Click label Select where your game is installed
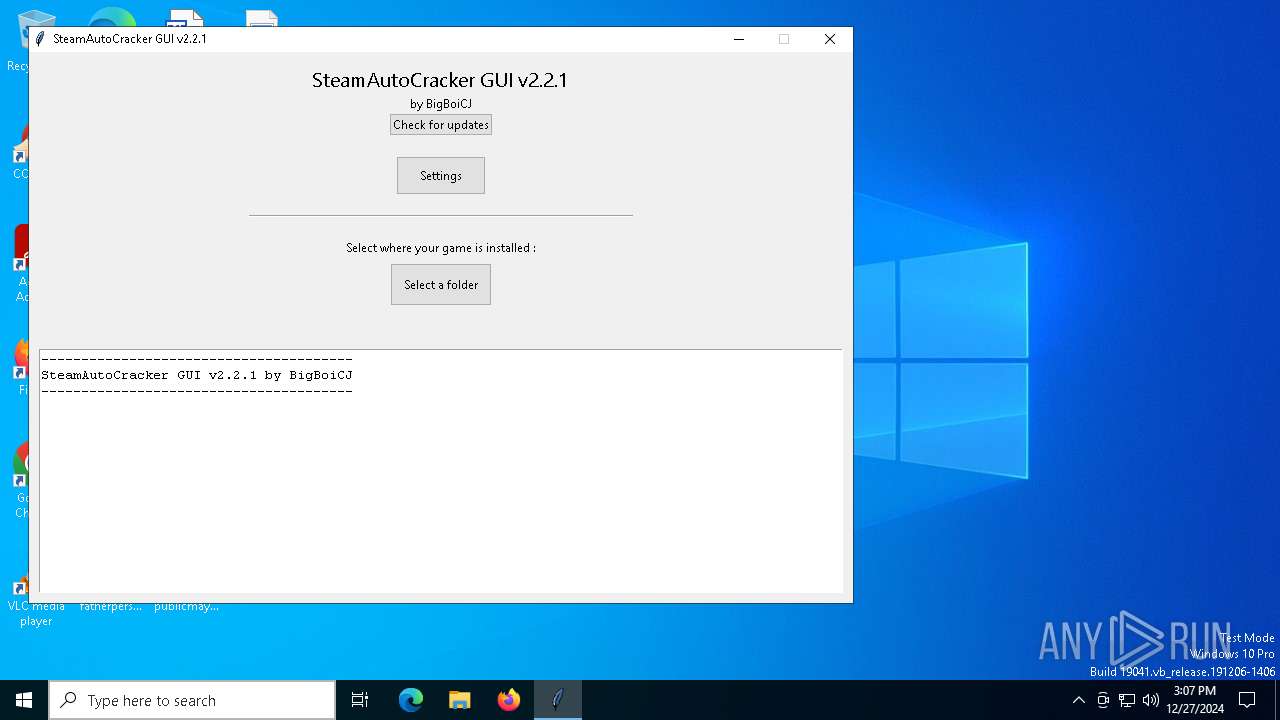1280x720 pixels. (x=441, y=248)
